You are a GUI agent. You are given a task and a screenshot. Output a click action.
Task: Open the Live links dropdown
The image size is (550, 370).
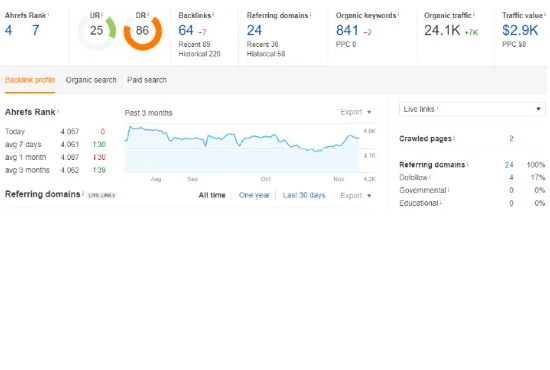[x=472, y=109]
